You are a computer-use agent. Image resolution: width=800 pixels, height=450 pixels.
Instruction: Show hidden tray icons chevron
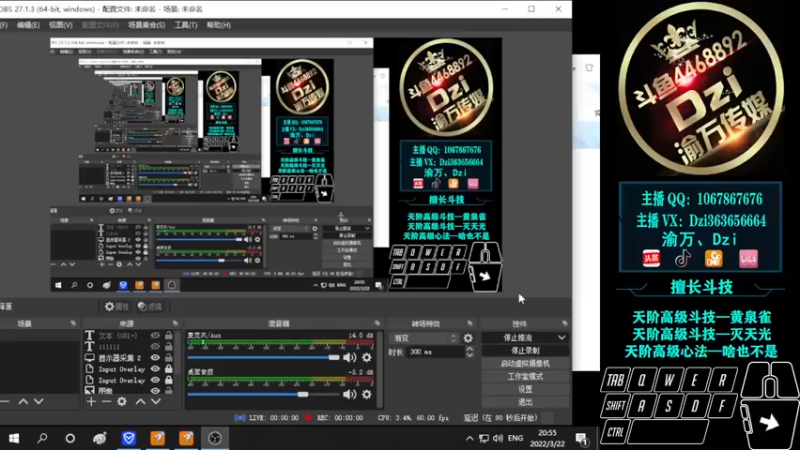pyautogui.click(x=469, y=438)
